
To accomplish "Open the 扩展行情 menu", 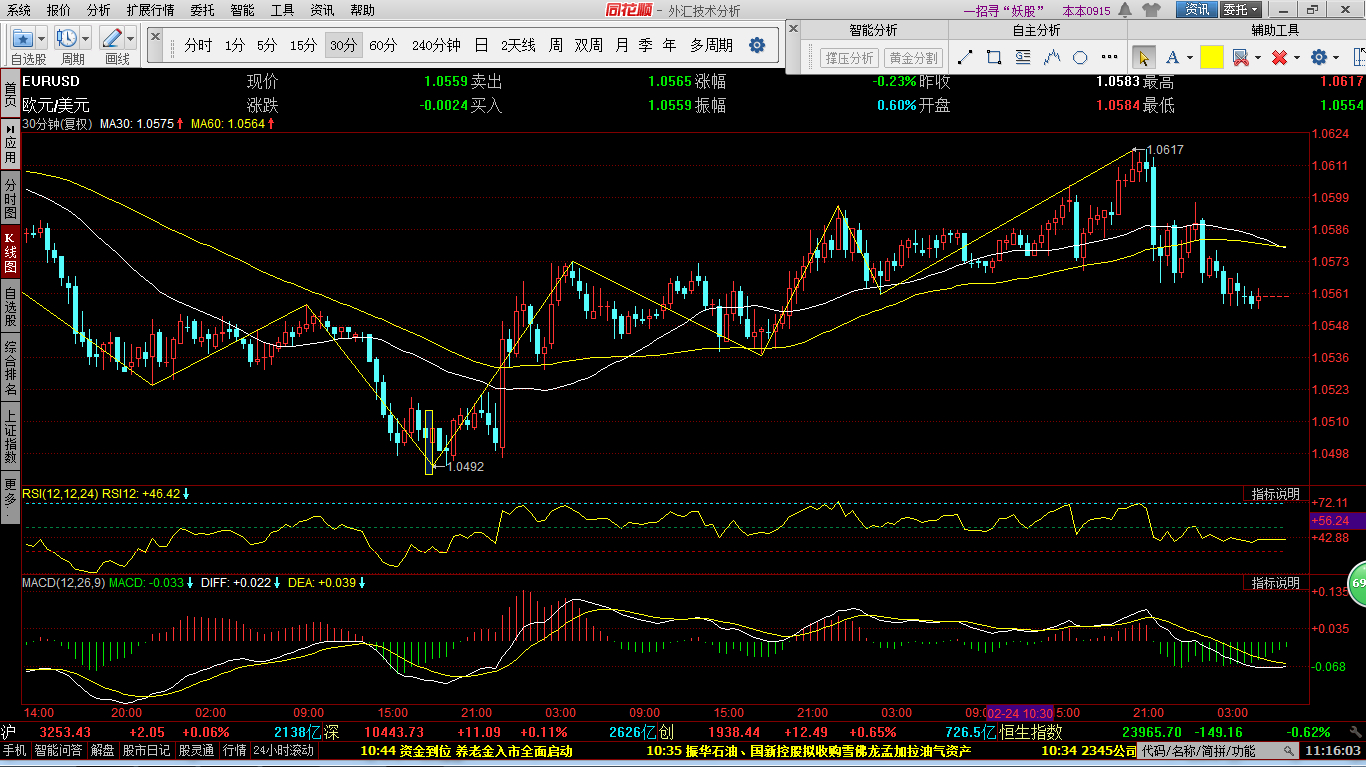I will (150, 10).
